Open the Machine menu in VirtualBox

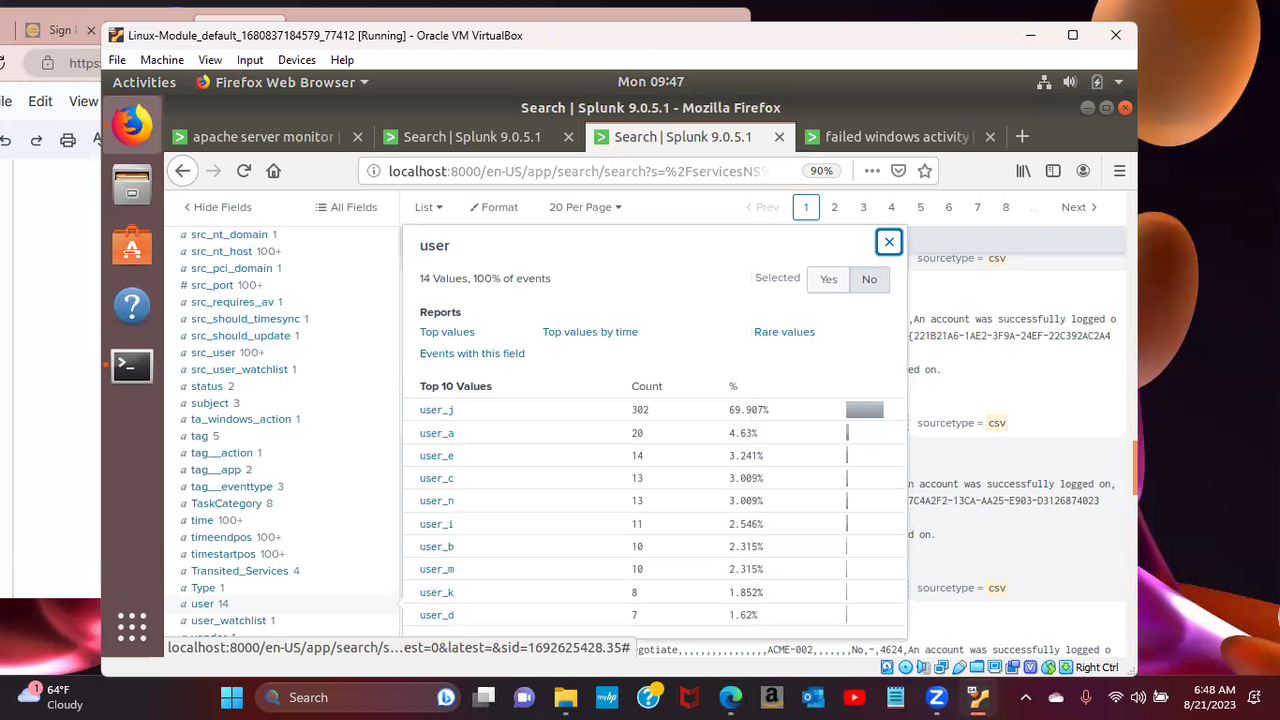click(162, 59)
